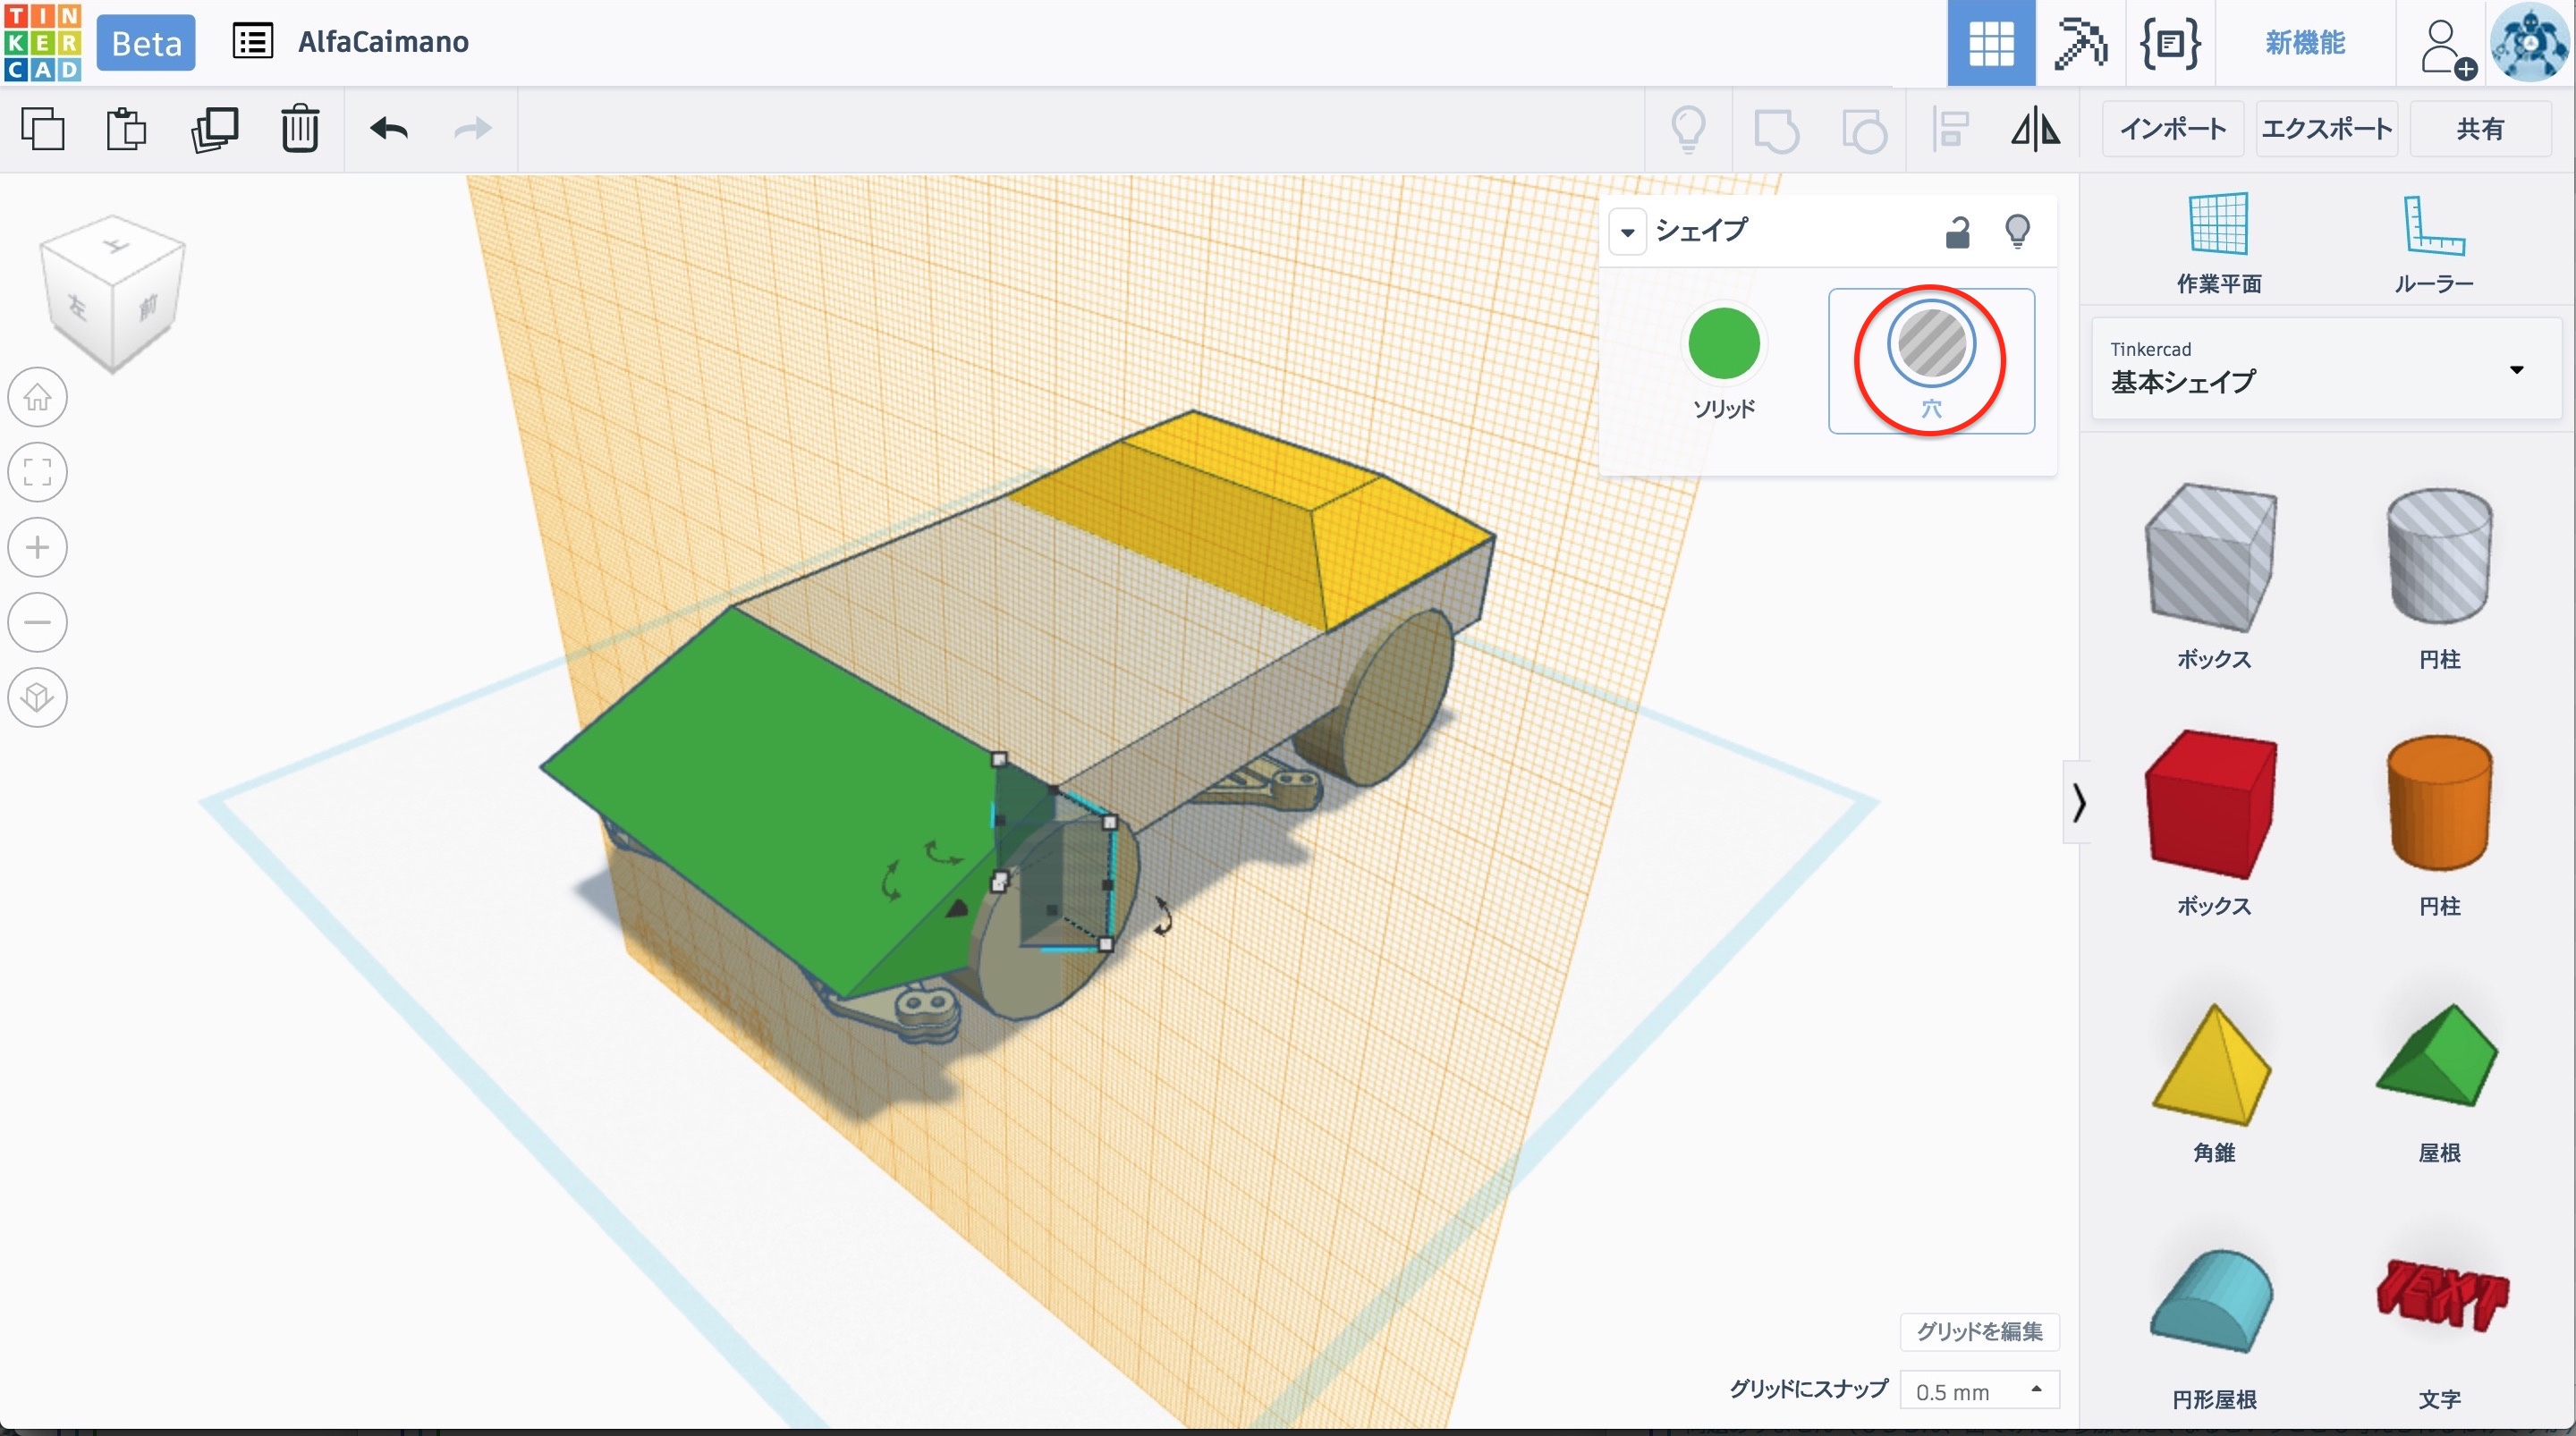2576x1436 pixels.
Task: Click the Export button
Action: [x=2326, y=129]
